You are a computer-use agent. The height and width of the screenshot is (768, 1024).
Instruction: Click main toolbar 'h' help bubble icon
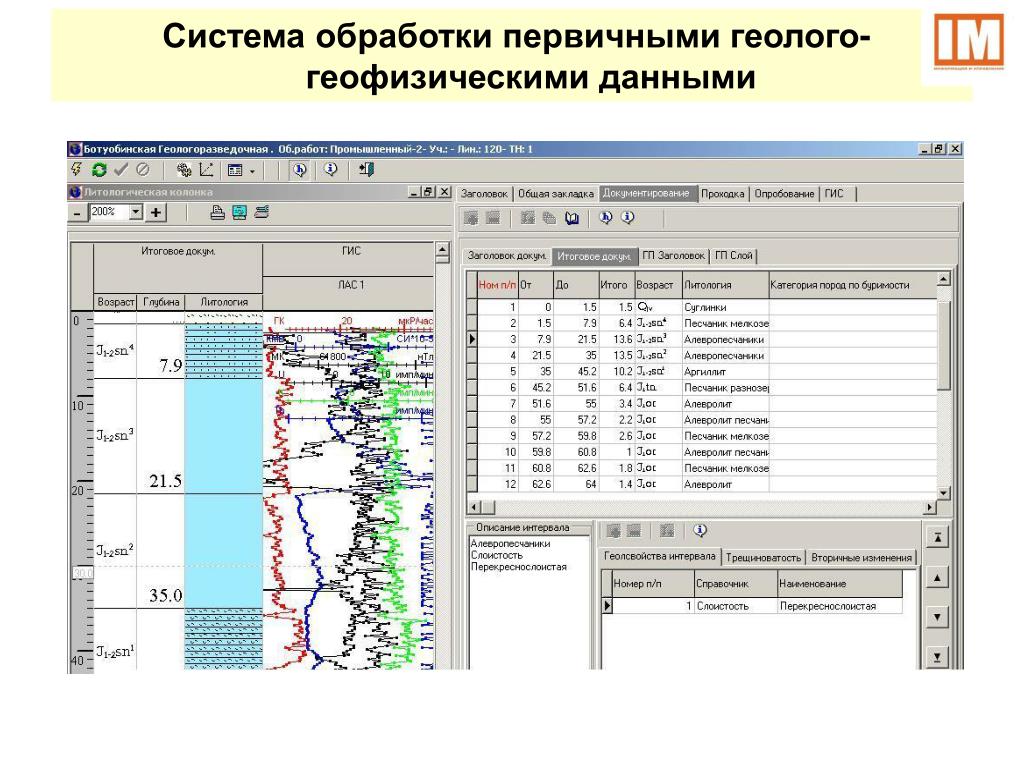coord(300,170)
